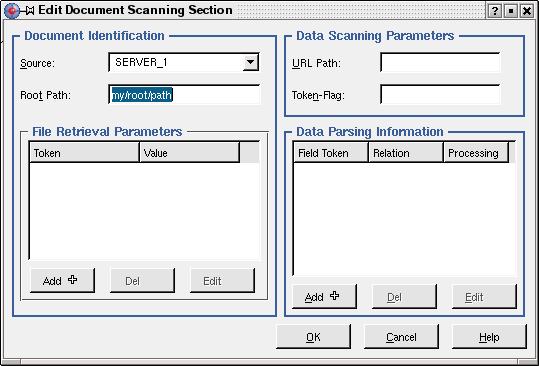Confirm the dialog with OK
Image resolution: width=539 pixels, height=366 pixels.
click(x=314, y=337)
